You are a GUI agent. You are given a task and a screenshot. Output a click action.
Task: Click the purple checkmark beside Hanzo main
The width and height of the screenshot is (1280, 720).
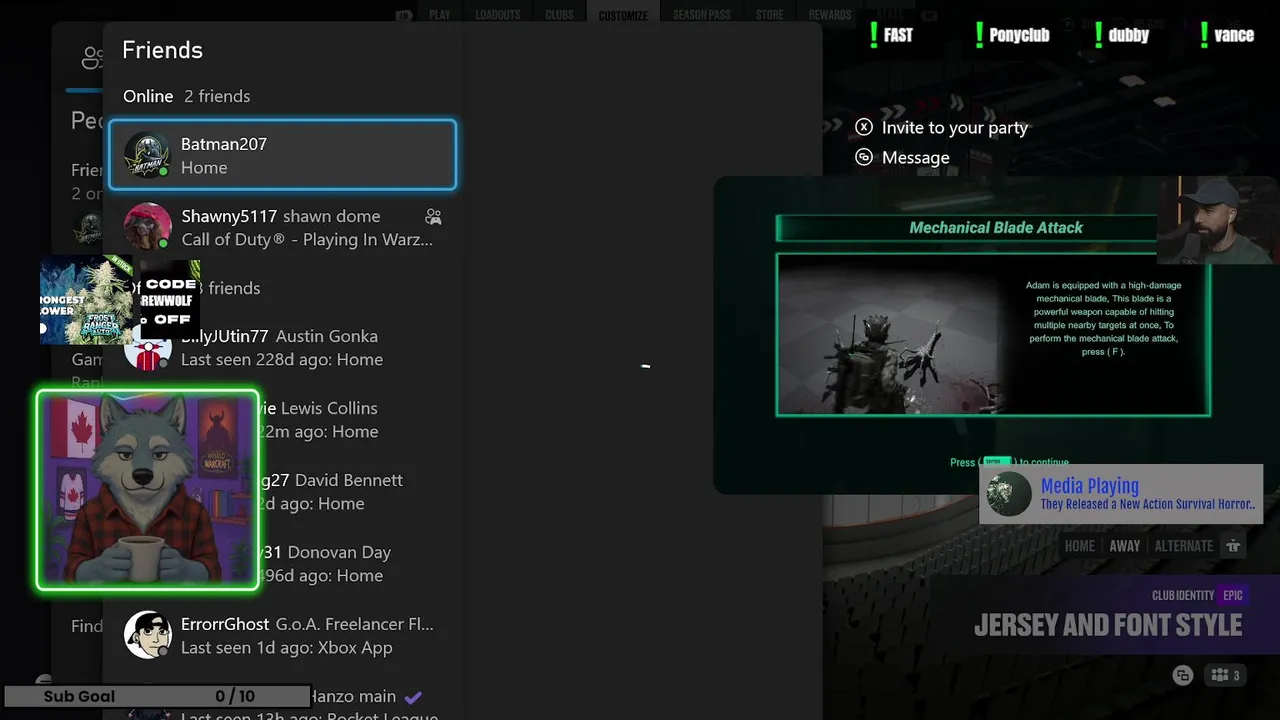413,696
